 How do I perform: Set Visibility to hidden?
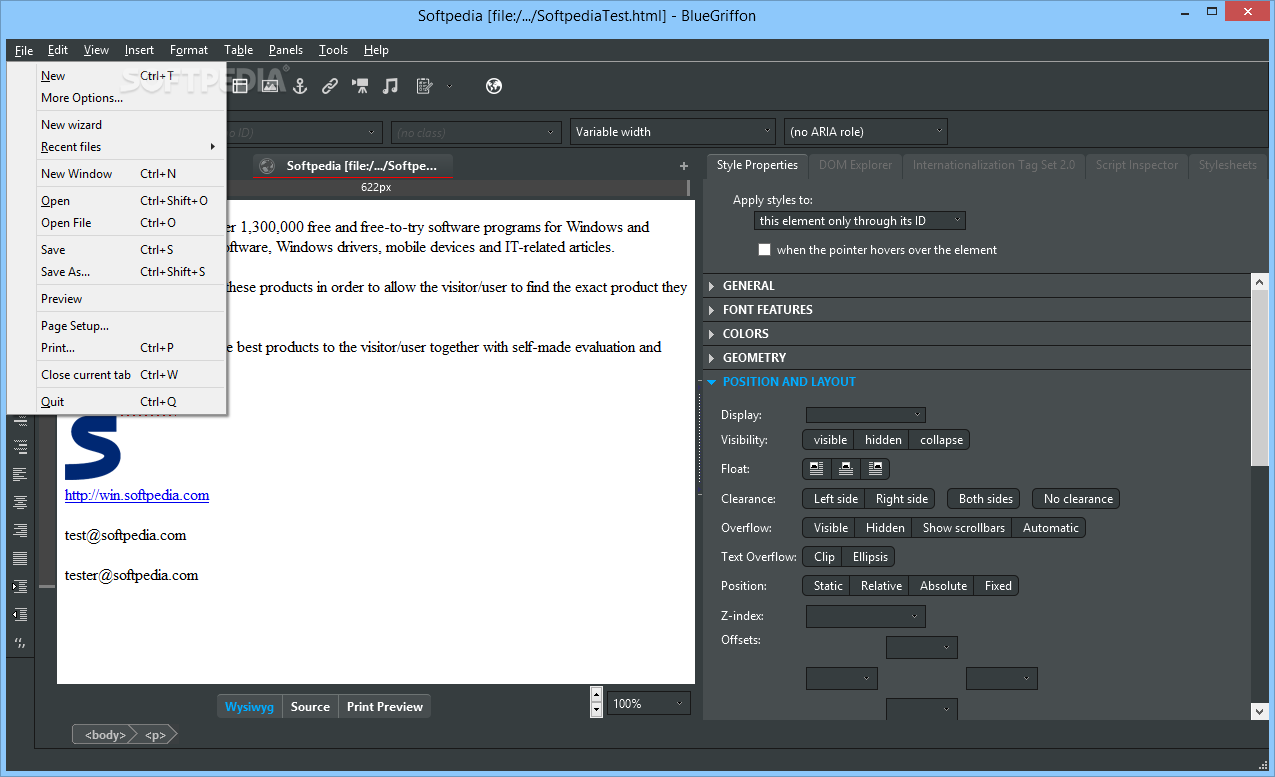coord(883,440)
